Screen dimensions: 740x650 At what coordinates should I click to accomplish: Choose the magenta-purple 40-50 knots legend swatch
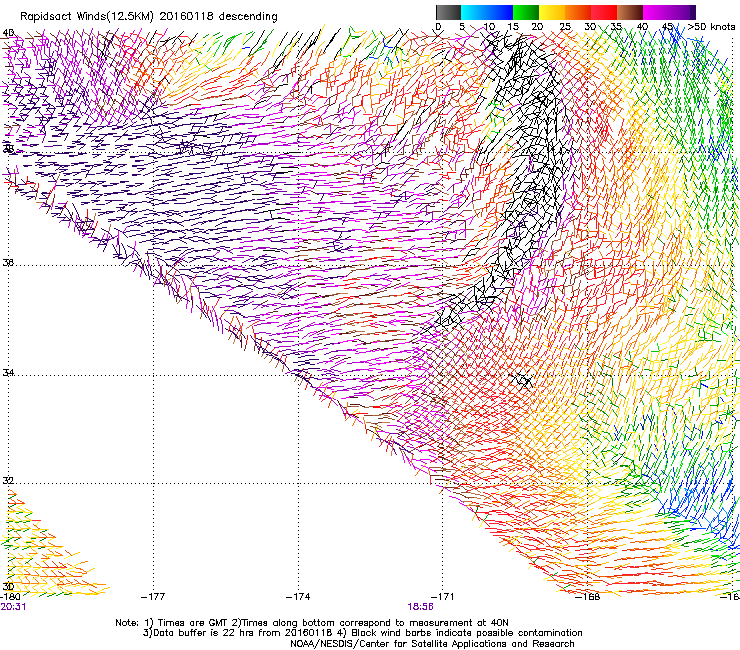pyautogui.click(x=666, y=12)
